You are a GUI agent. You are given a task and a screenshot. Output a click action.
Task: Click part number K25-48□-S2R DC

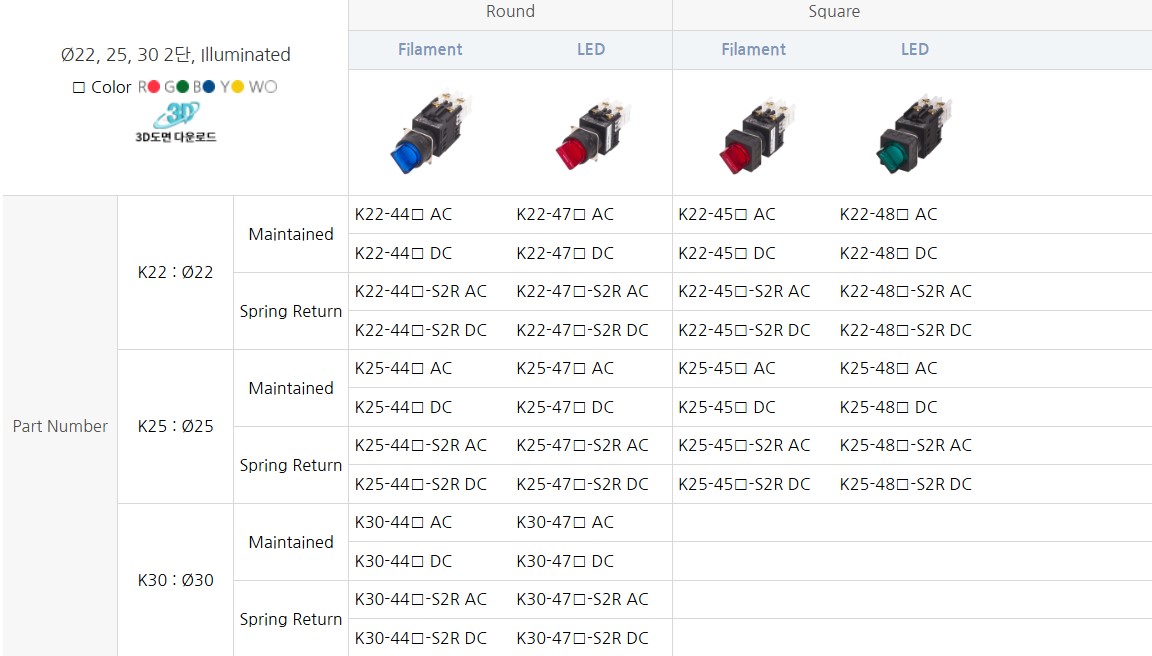(x=905, y=484)
